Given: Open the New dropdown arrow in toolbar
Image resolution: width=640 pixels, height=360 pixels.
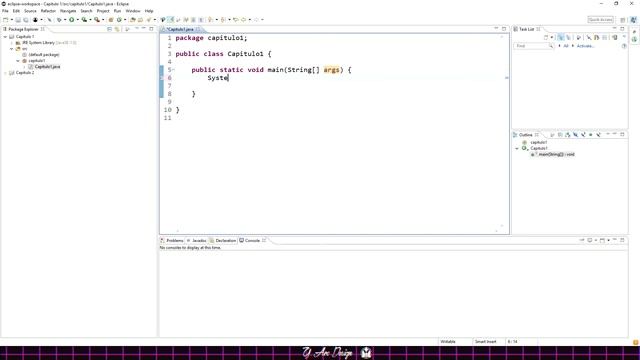Looking at the screenshot, I should tap(11, 20).
